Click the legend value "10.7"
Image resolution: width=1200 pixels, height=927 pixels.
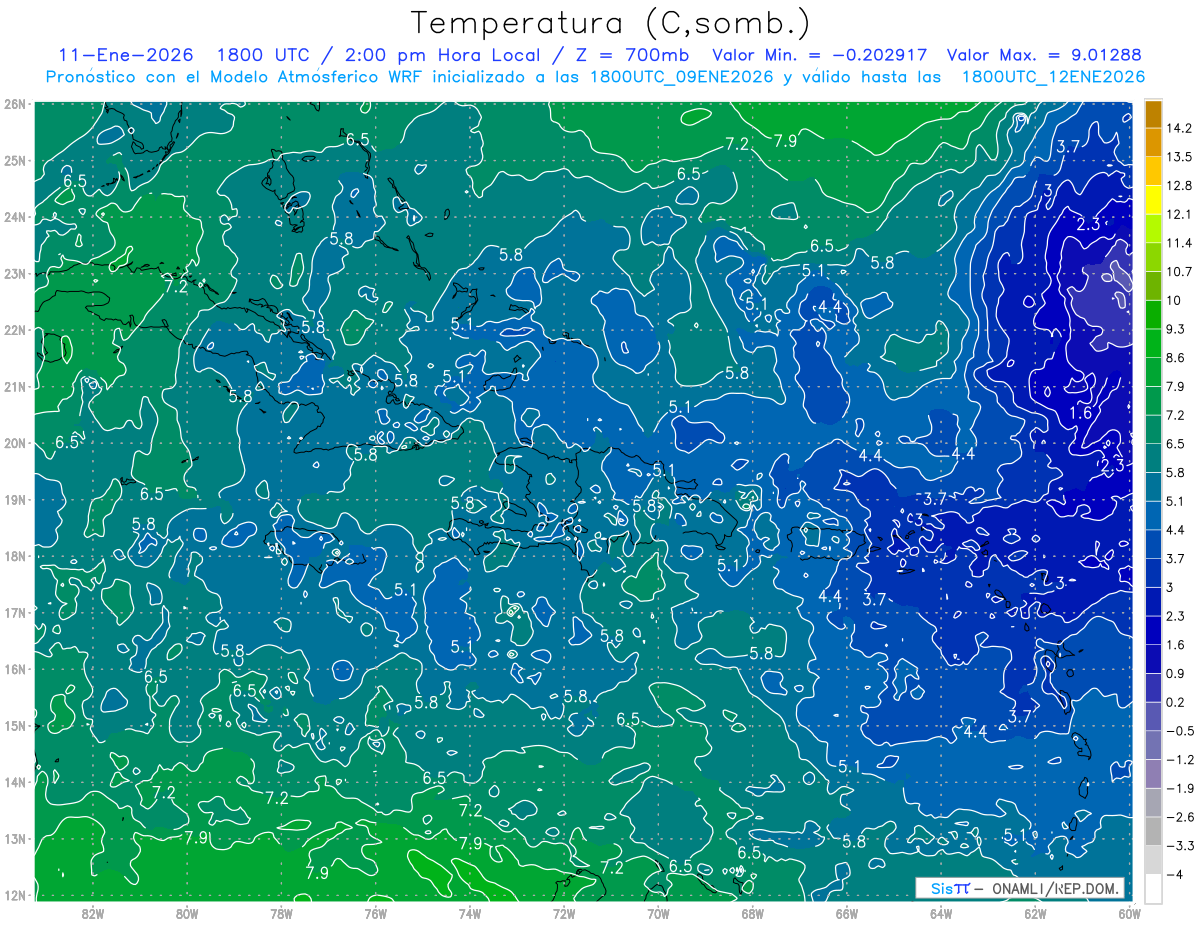pyautogui.click(x=1179, y=272)
